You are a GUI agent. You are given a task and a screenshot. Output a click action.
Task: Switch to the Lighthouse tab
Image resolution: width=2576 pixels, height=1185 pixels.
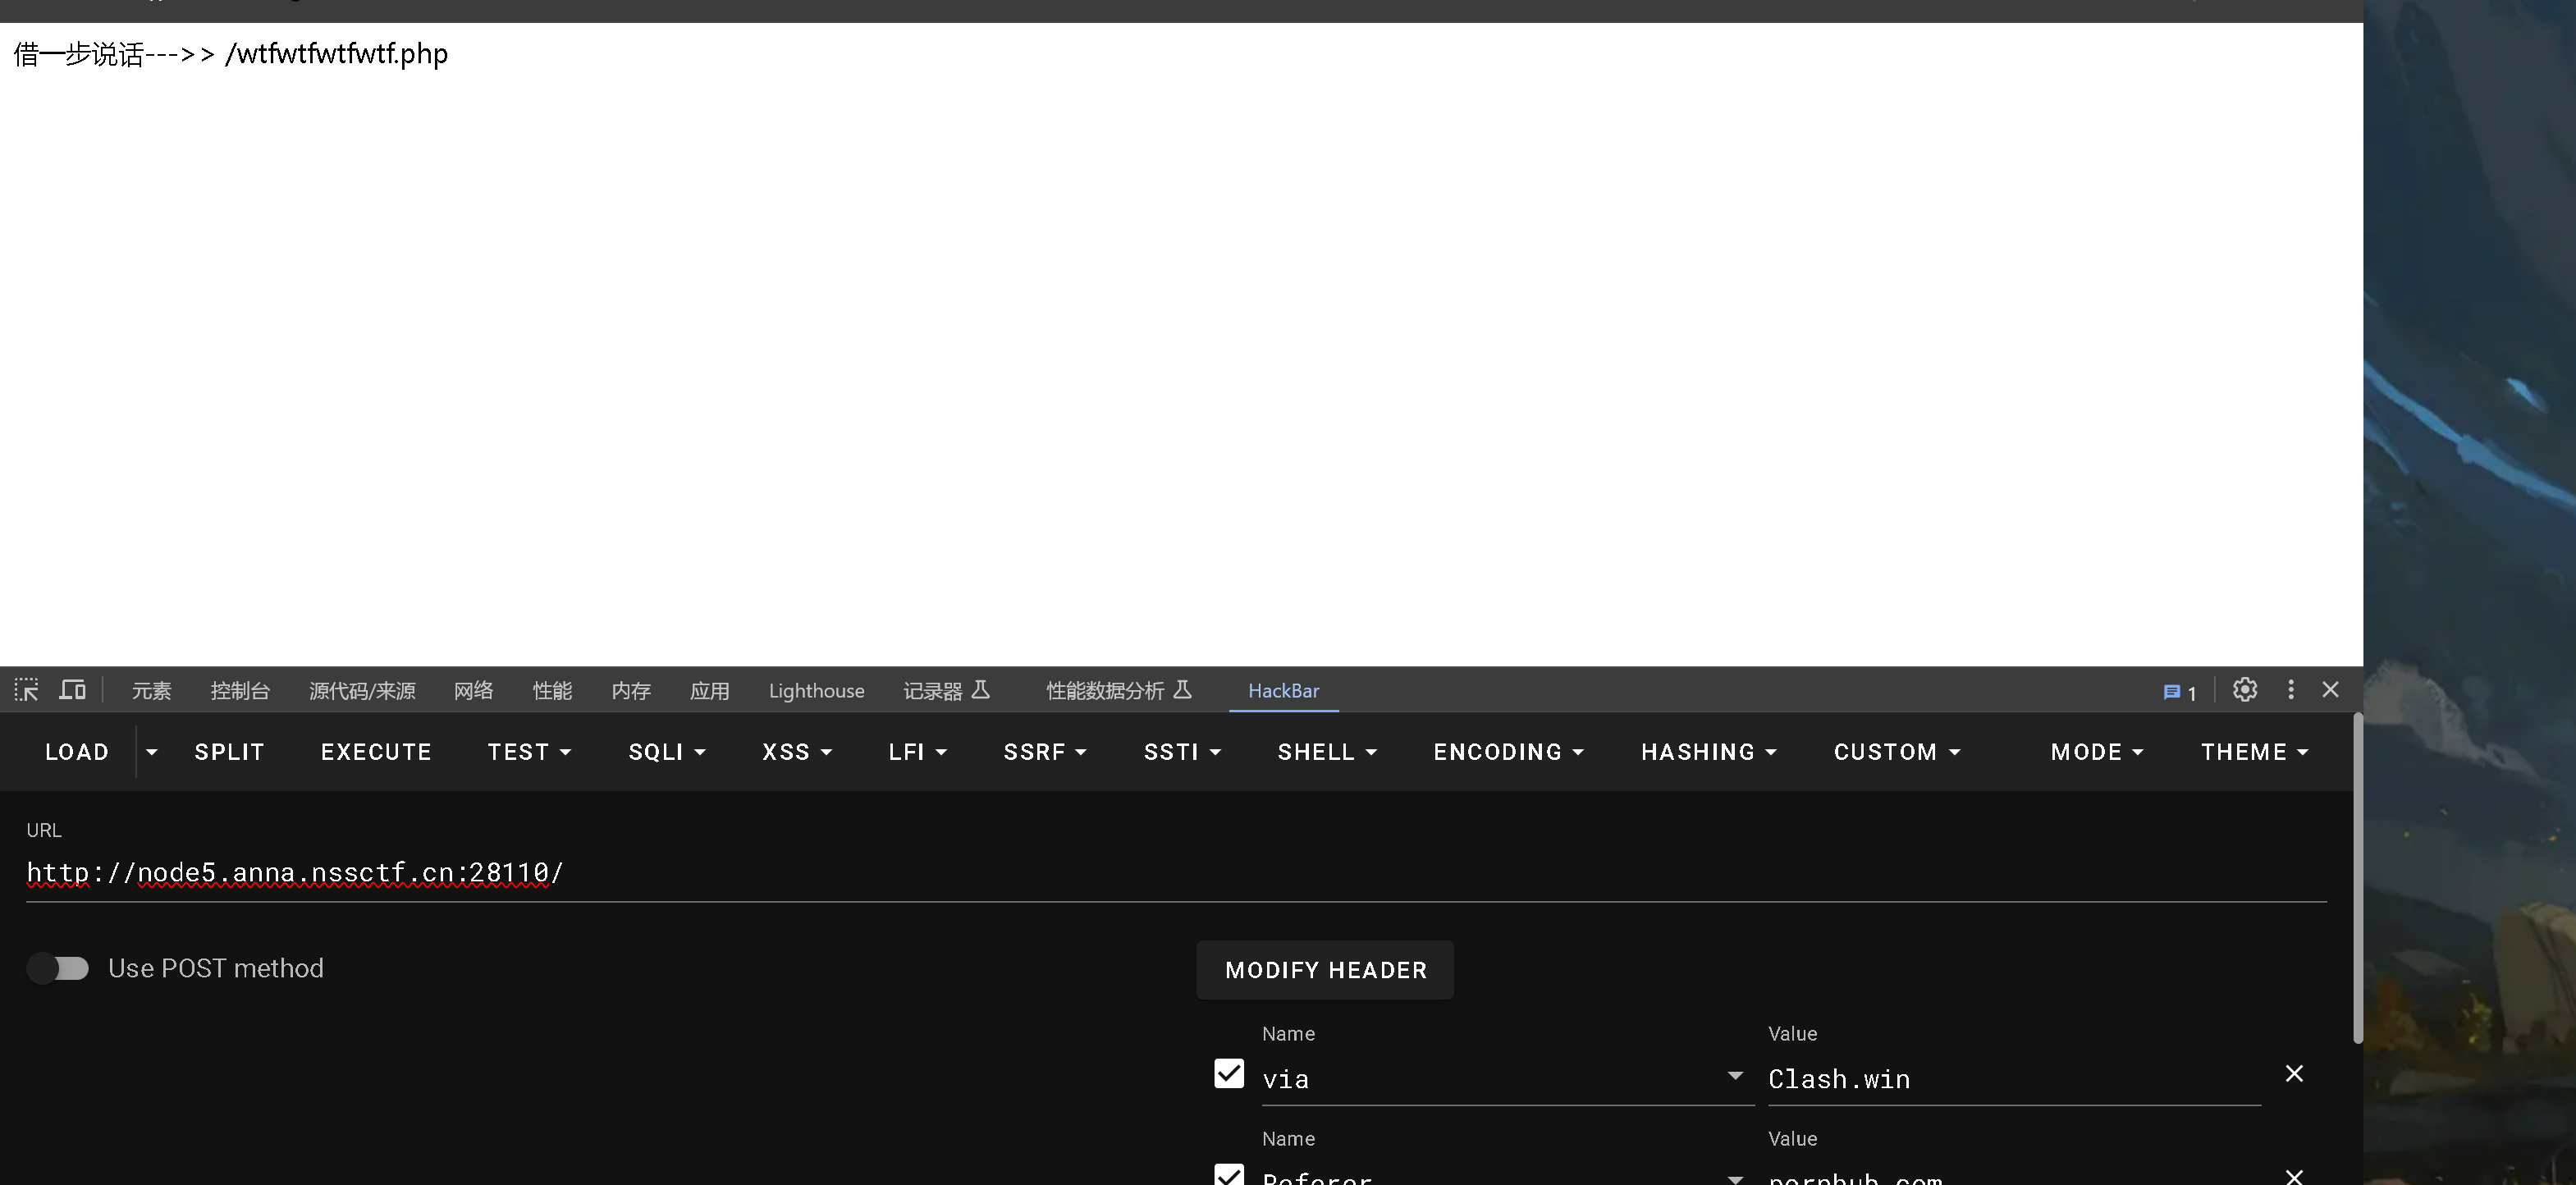point(817,691)
